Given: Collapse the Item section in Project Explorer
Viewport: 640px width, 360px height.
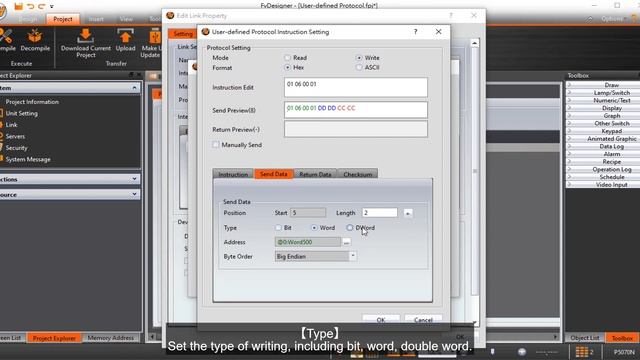Looking at the screenshot, I should pos(134,88).
